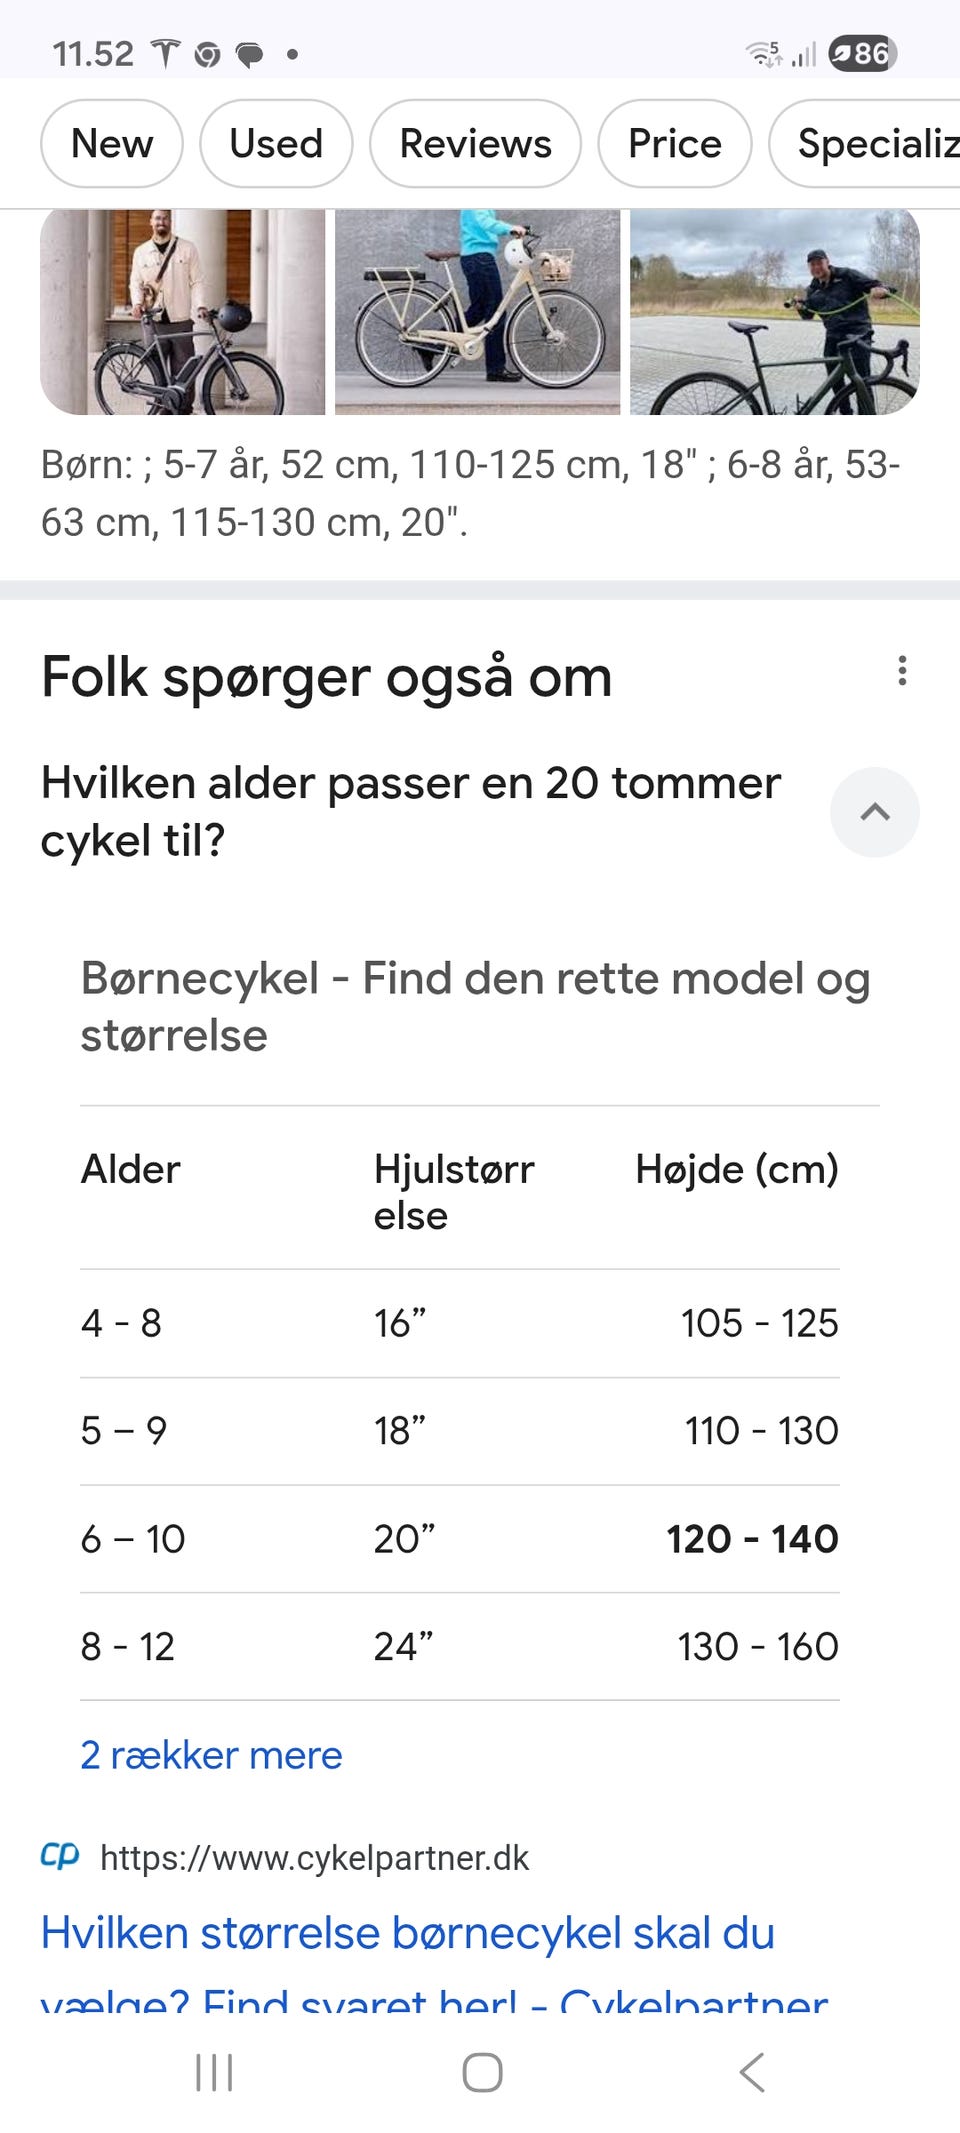Tap the three-dot menu beside Folk spørger også om
Screen dimensions: 960x2133
pos(902,671)
